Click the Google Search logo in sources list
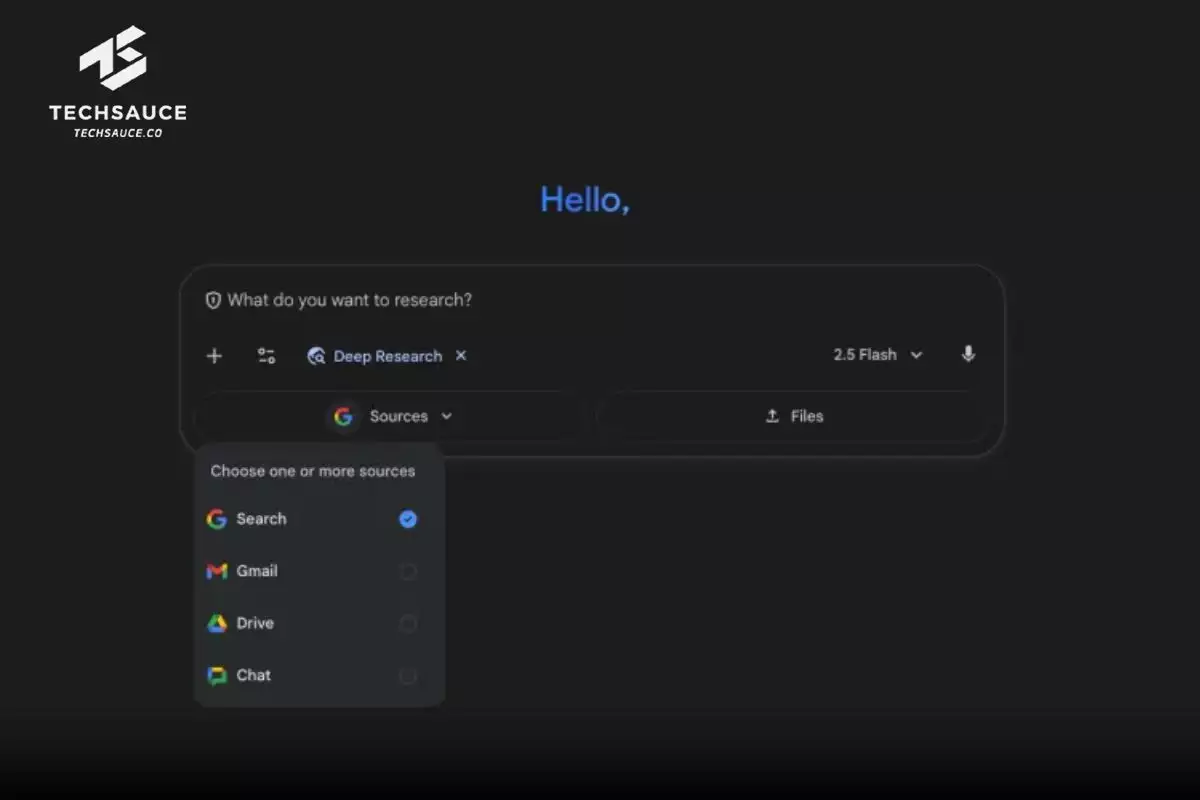The image size is (1200, 800). (x=217, y=519)
